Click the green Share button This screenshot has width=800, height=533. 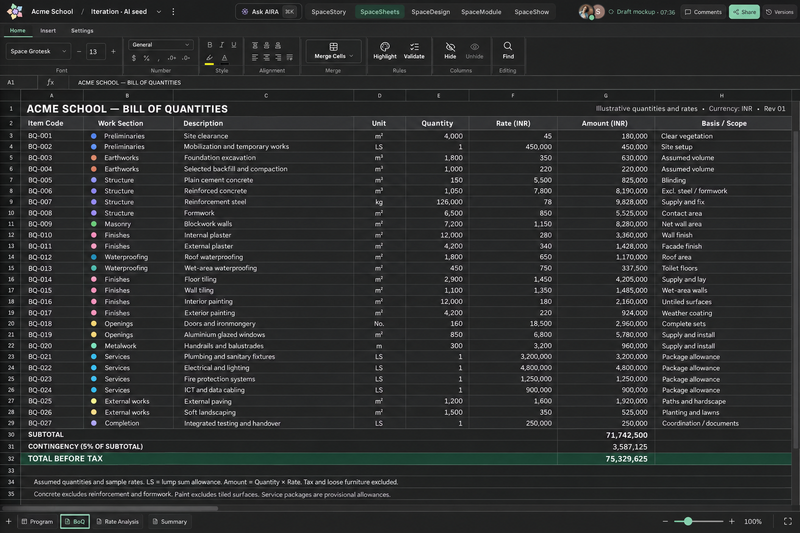coord(744,12)
